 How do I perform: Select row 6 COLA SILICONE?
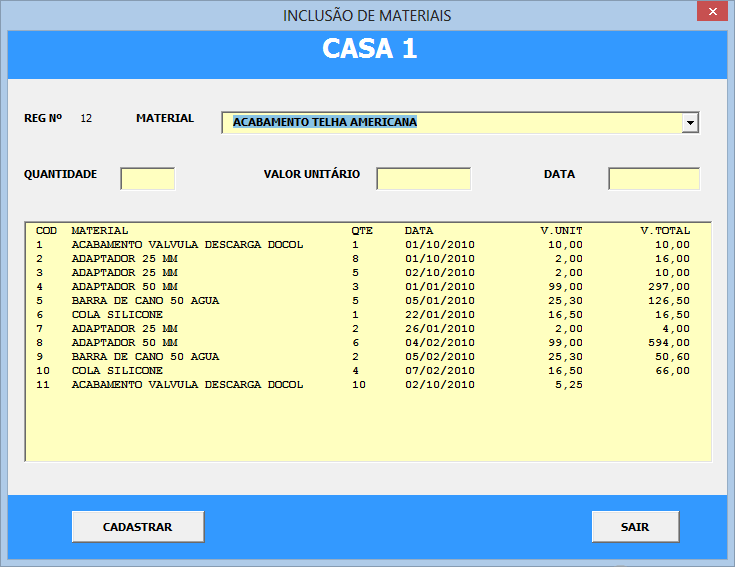(368, 315)
